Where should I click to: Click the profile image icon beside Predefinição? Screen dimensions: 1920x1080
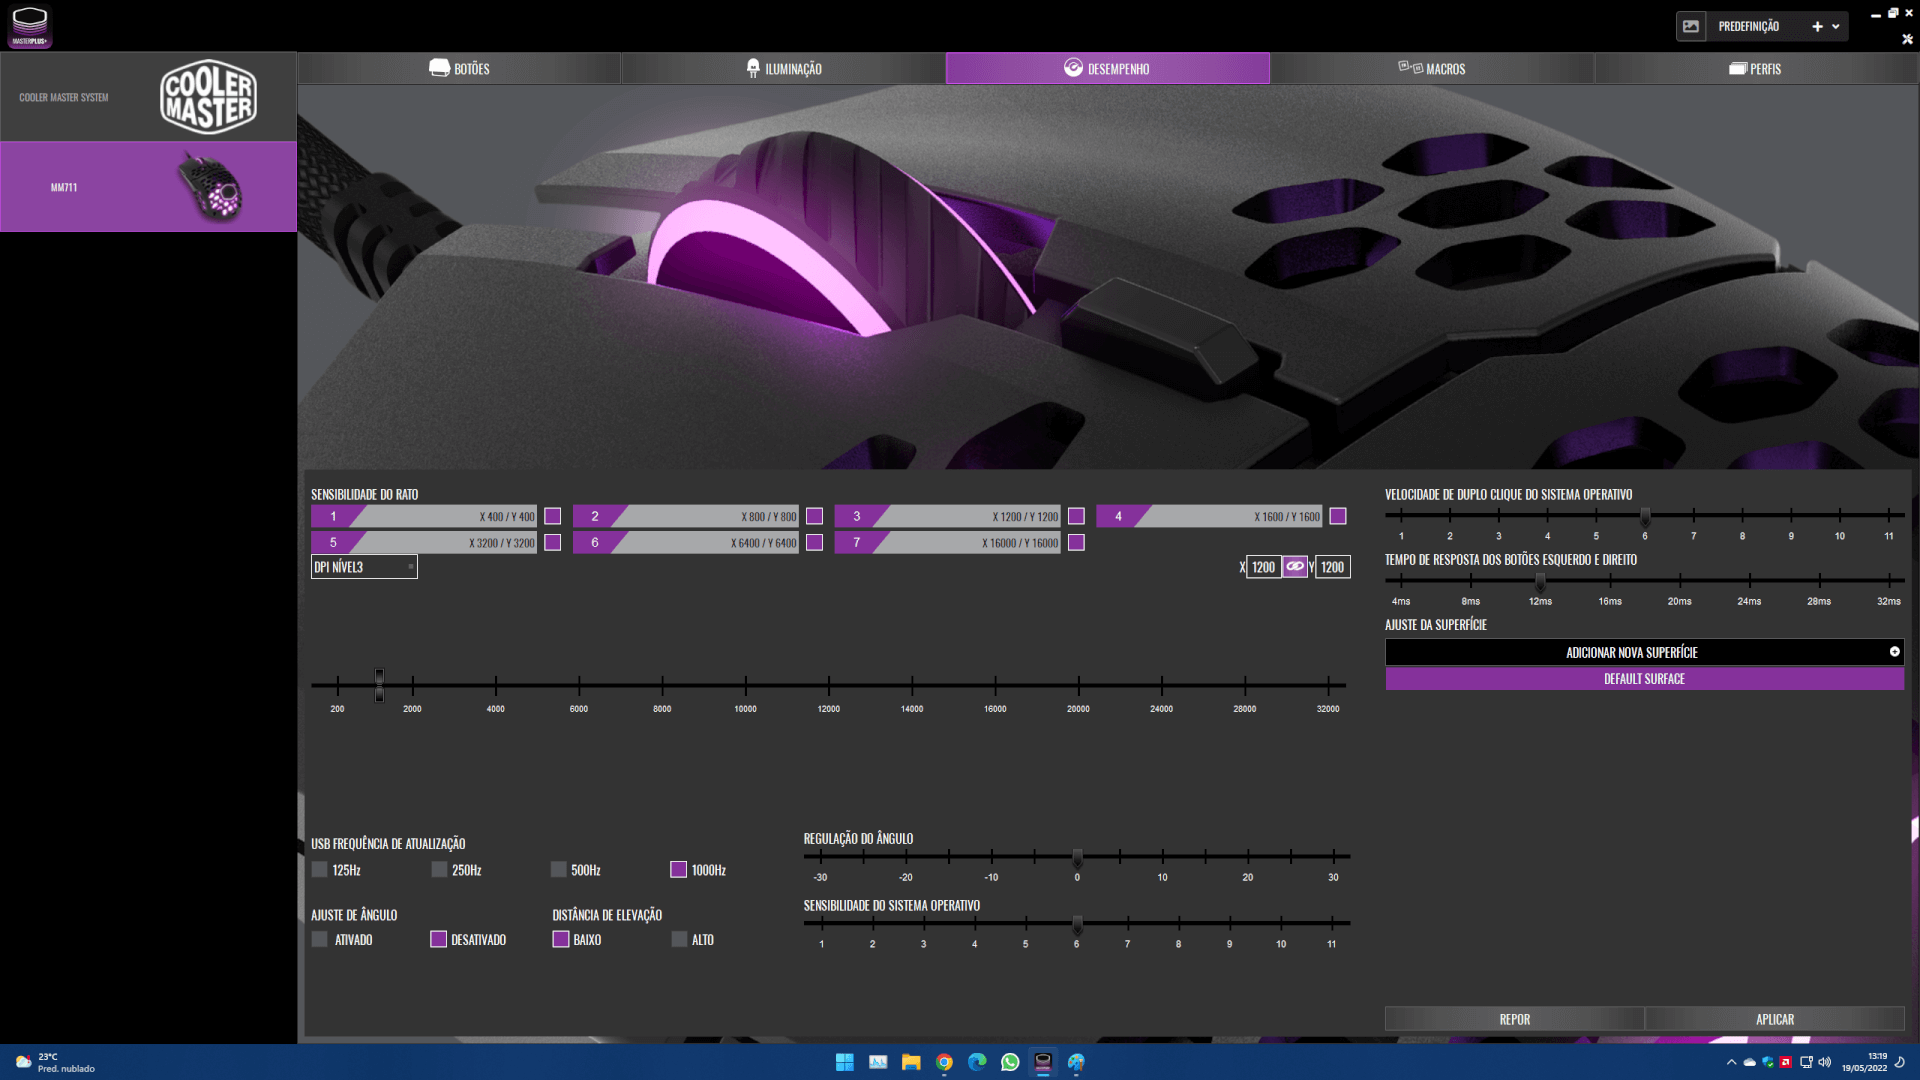(1691, 27)
